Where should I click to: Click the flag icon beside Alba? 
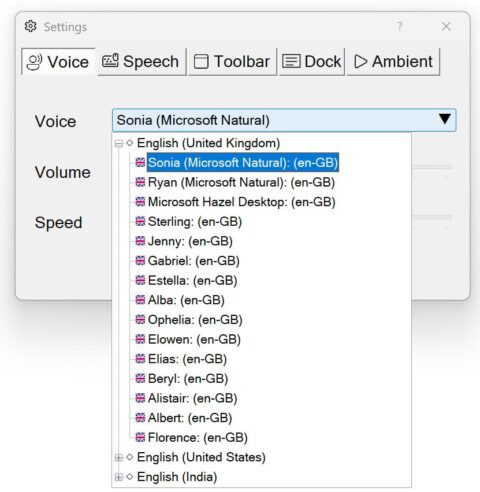pyautogui.click(x=140, y=300)
